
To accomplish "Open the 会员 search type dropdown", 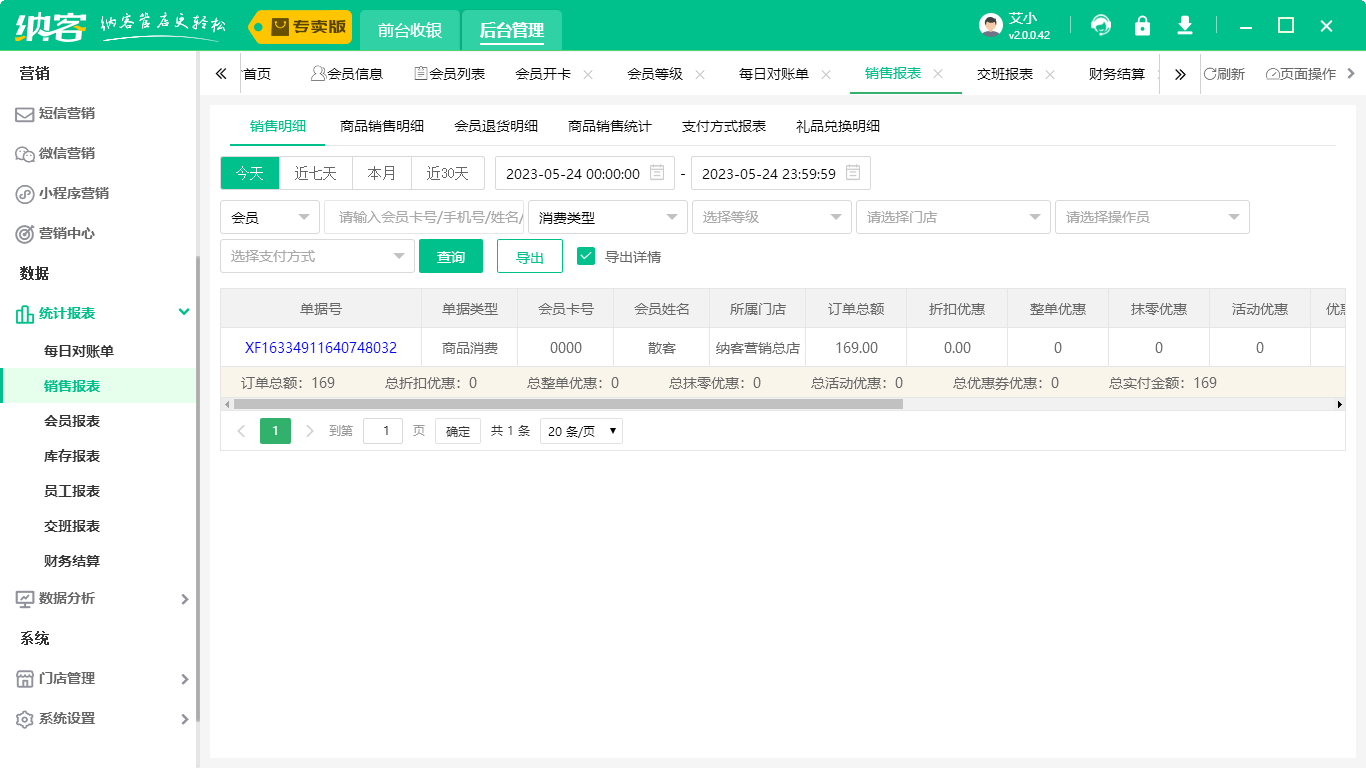I will tap(270, 217).
